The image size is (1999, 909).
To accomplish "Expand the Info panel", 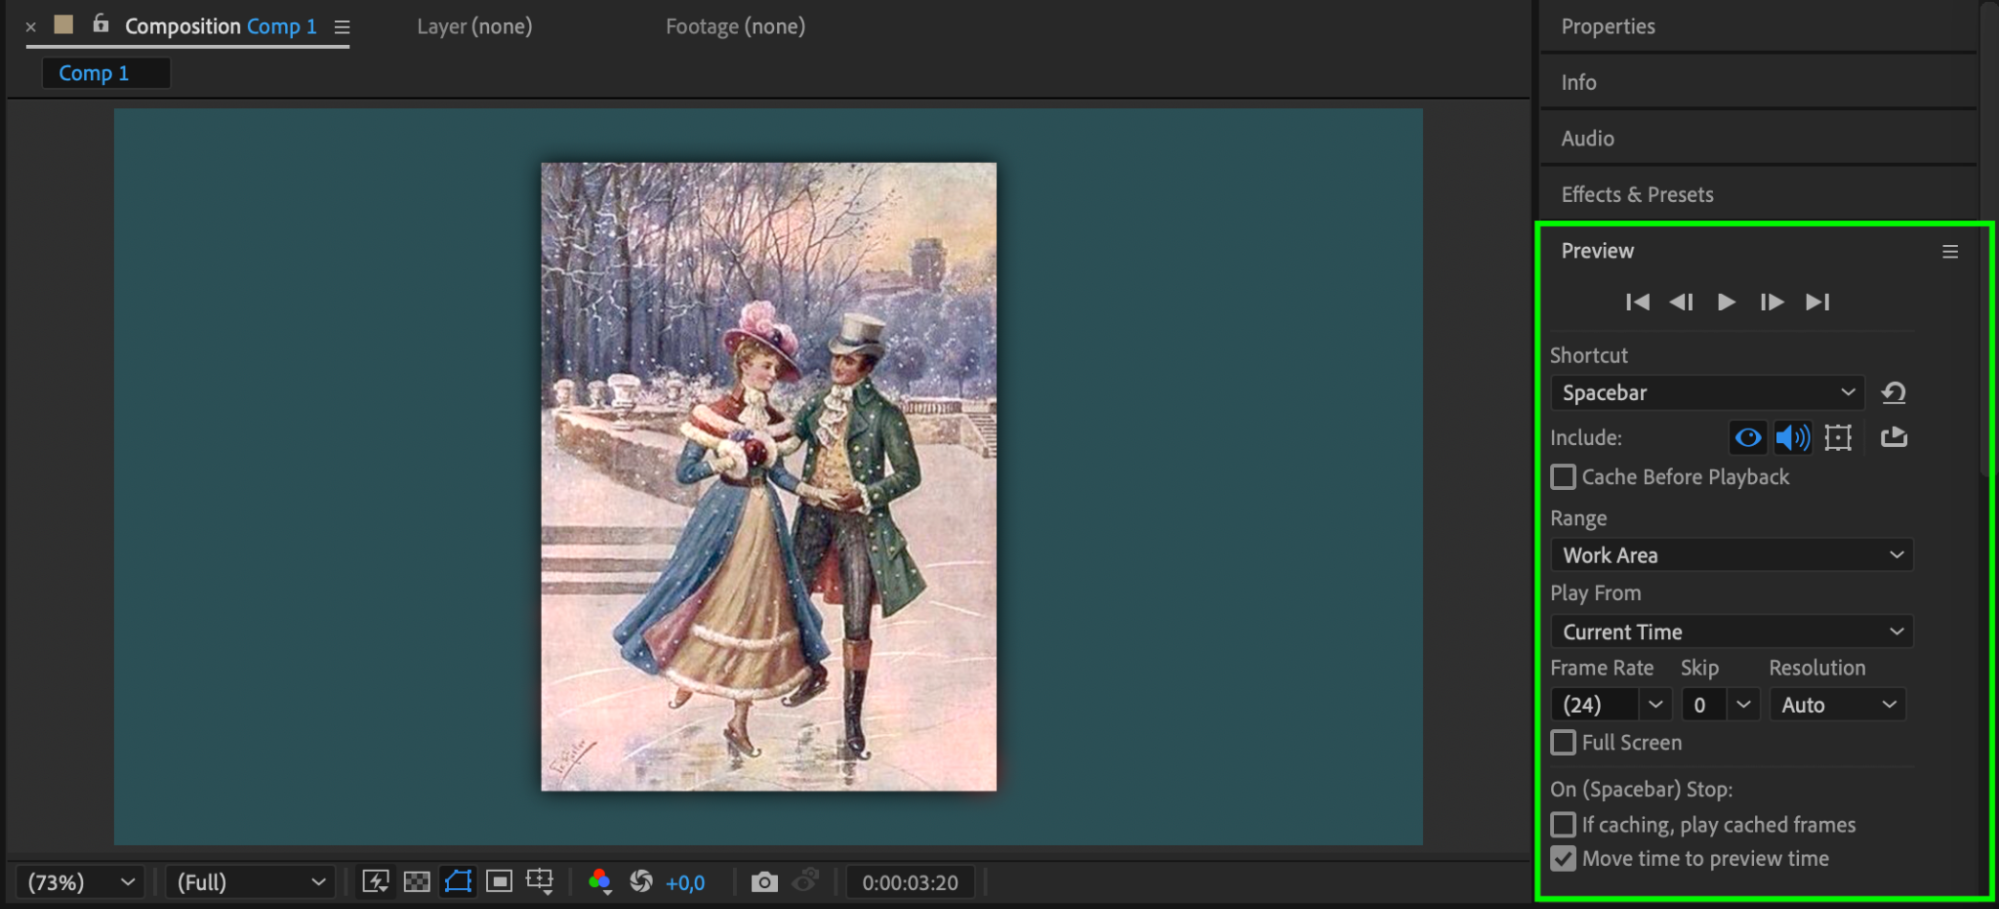I will point(1579,83).
